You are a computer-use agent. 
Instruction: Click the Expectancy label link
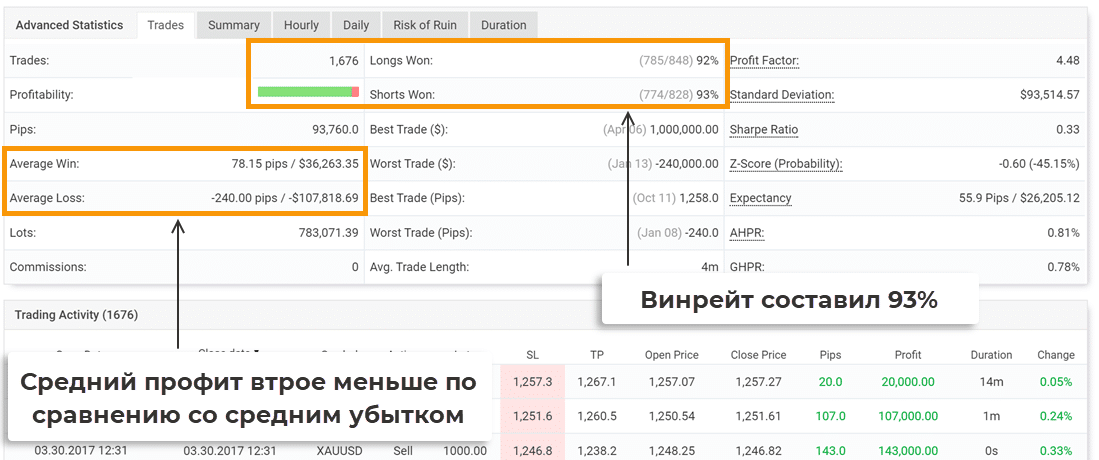(760, 198)
